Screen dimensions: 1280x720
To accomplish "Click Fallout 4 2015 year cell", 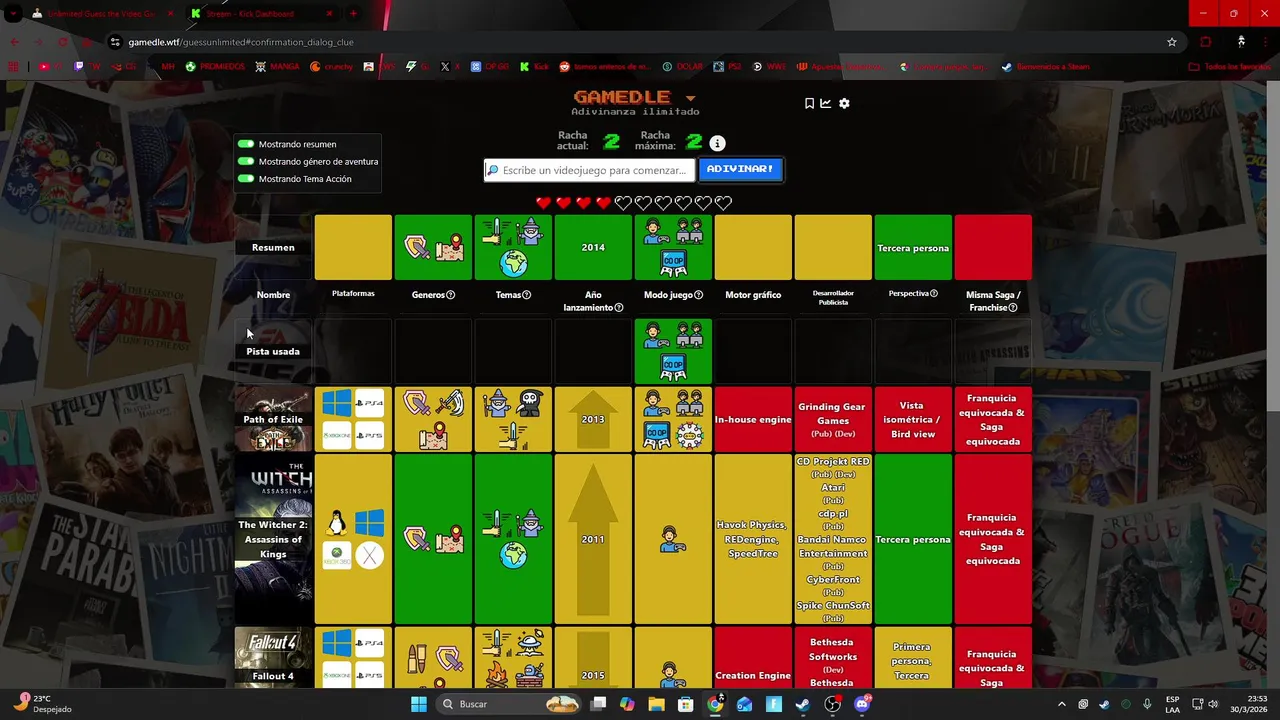I will coord(593,657).
